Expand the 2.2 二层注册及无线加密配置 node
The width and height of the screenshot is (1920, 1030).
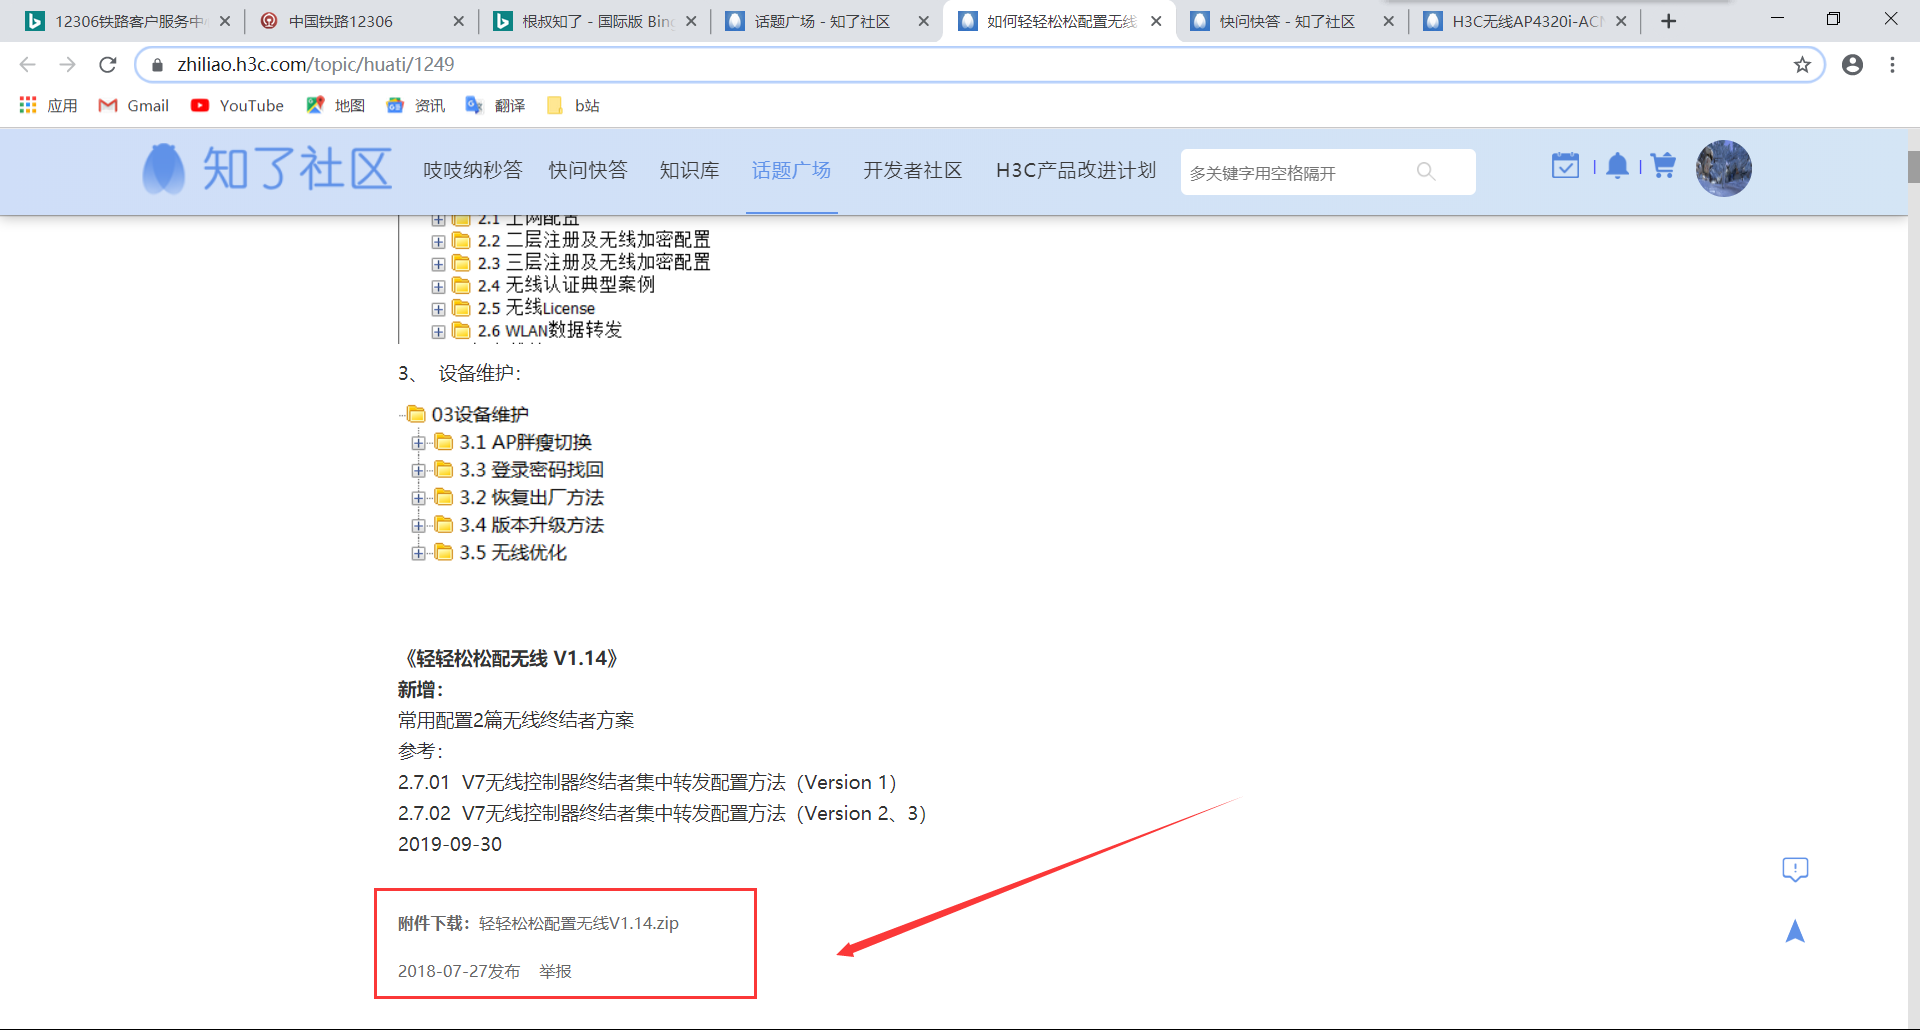[x=438, y=242]
